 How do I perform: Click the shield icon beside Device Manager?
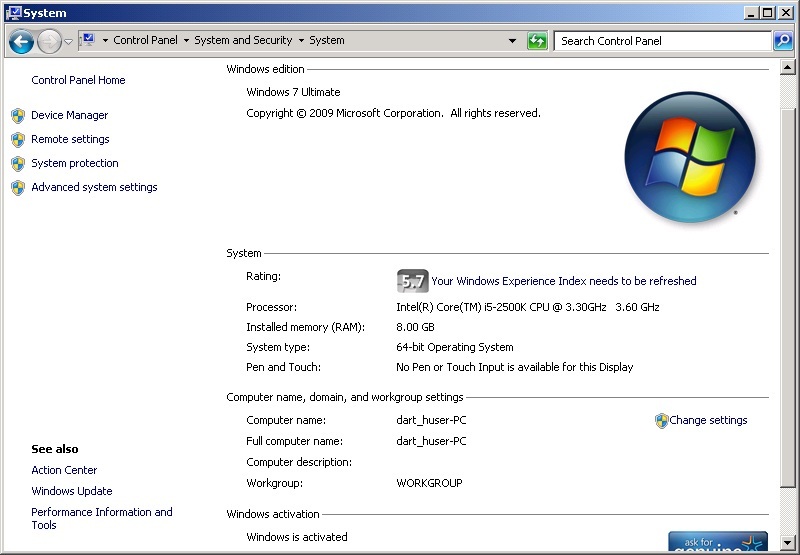(18, 116)
